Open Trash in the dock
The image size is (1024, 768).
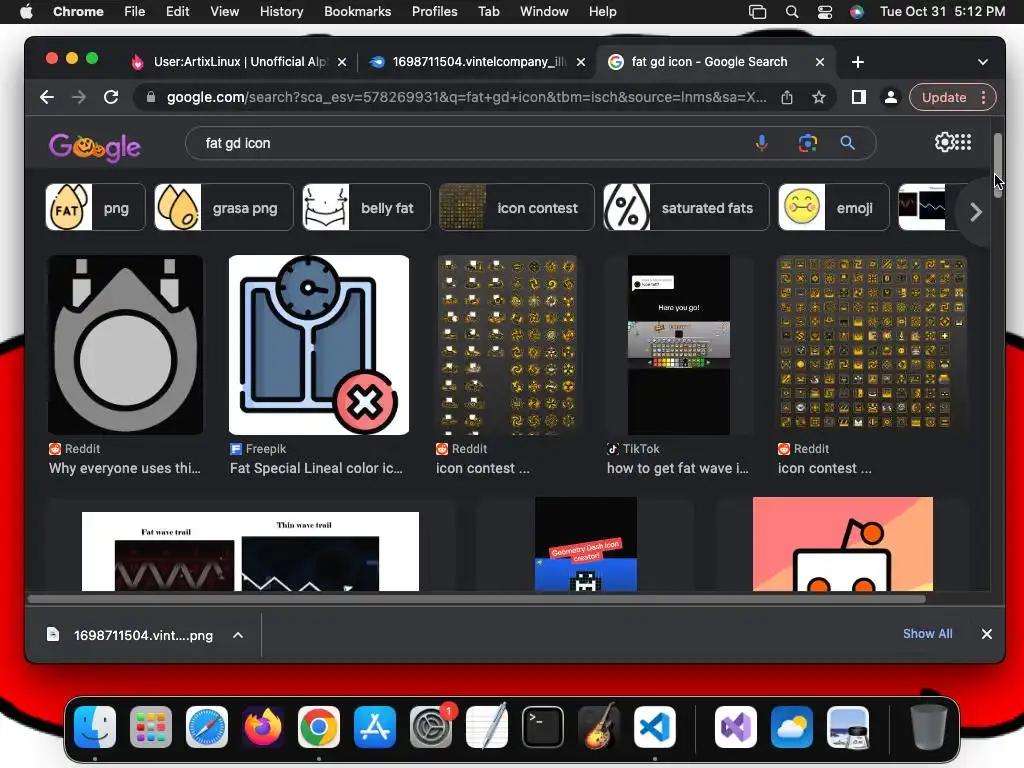click(x=928, y=727)
